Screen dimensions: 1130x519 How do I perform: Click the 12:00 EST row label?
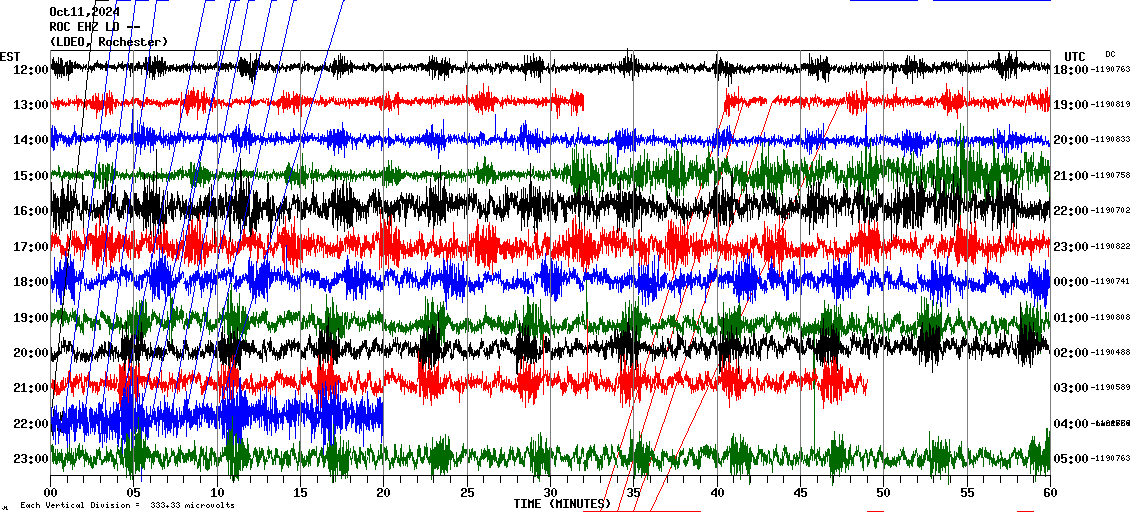point(31,69)
